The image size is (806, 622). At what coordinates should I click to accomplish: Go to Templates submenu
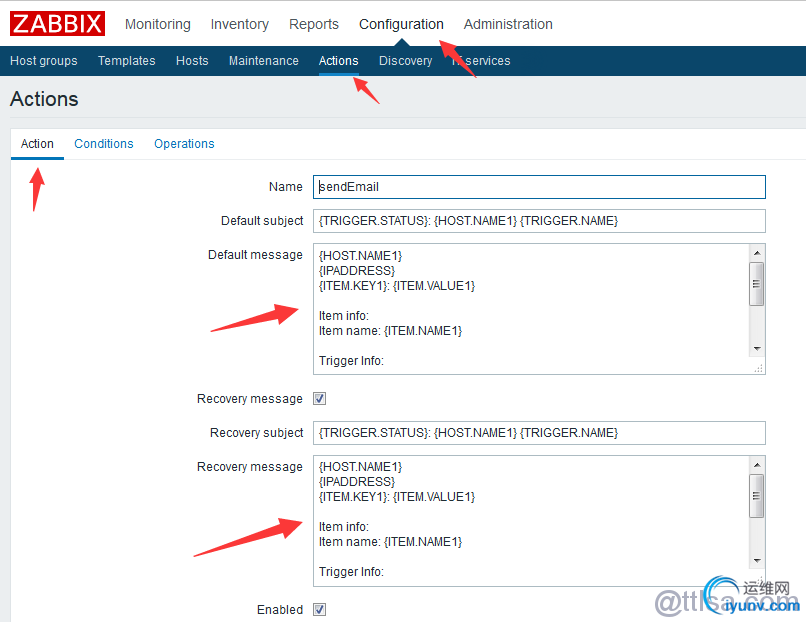[x=126, y=61]
